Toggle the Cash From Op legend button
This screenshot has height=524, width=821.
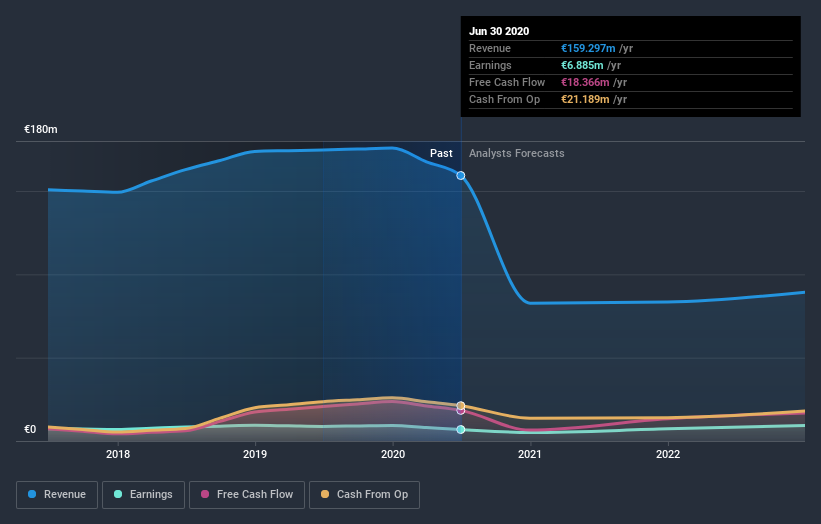364,495
